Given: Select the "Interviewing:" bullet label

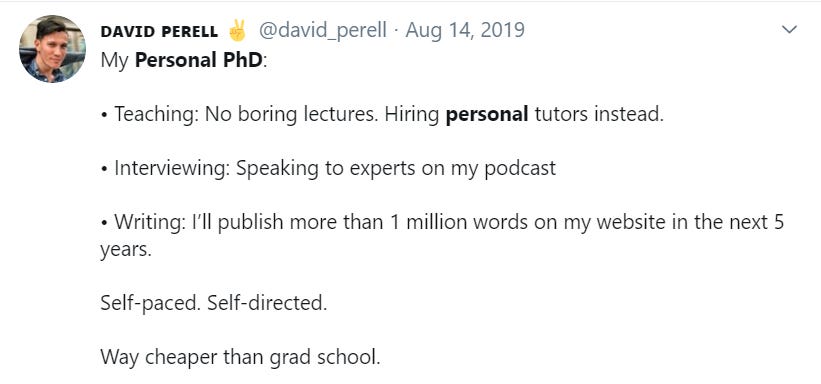Looking at the screenshot, I should [172, 169].
